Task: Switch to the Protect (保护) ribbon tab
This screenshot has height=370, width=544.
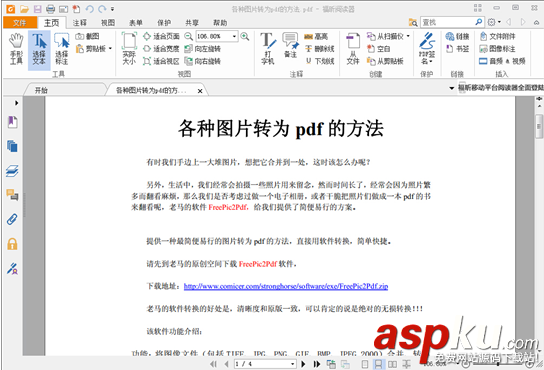Action: pyautogui.click(x=164, y=23)
